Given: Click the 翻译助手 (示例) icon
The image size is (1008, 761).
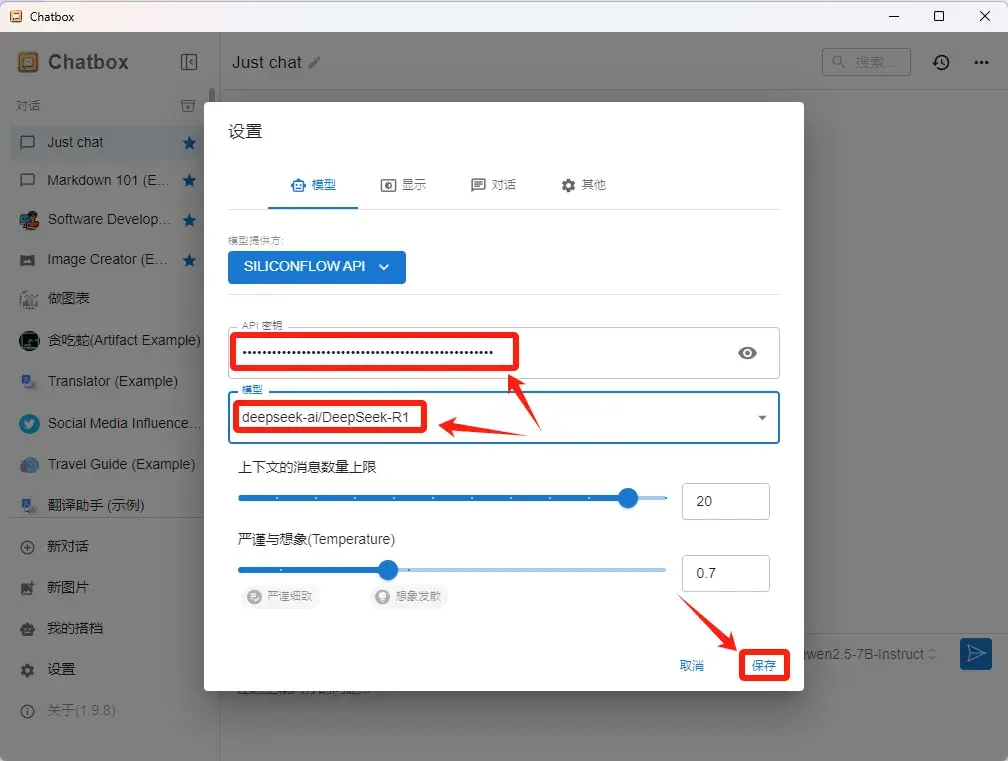Looking at the screenshot, I should [29, 505].
